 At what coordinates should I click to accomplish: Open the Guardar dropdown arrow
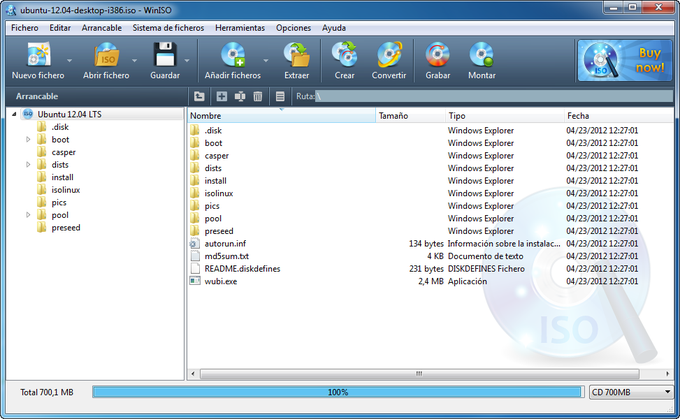pyautogui.click(x=187, y=60)
